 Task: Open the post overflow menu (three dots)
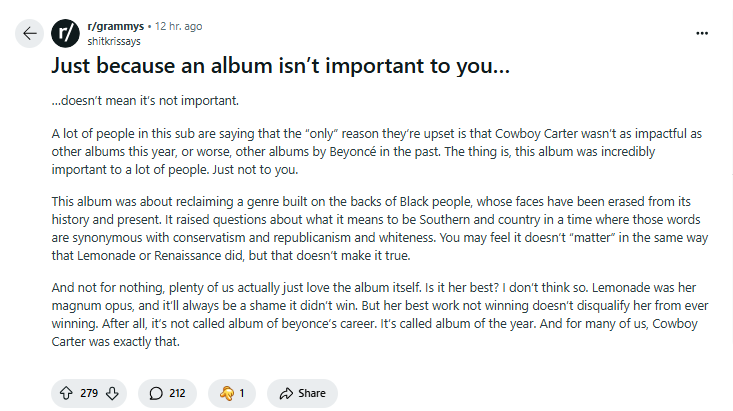click(x=702, y=33)
